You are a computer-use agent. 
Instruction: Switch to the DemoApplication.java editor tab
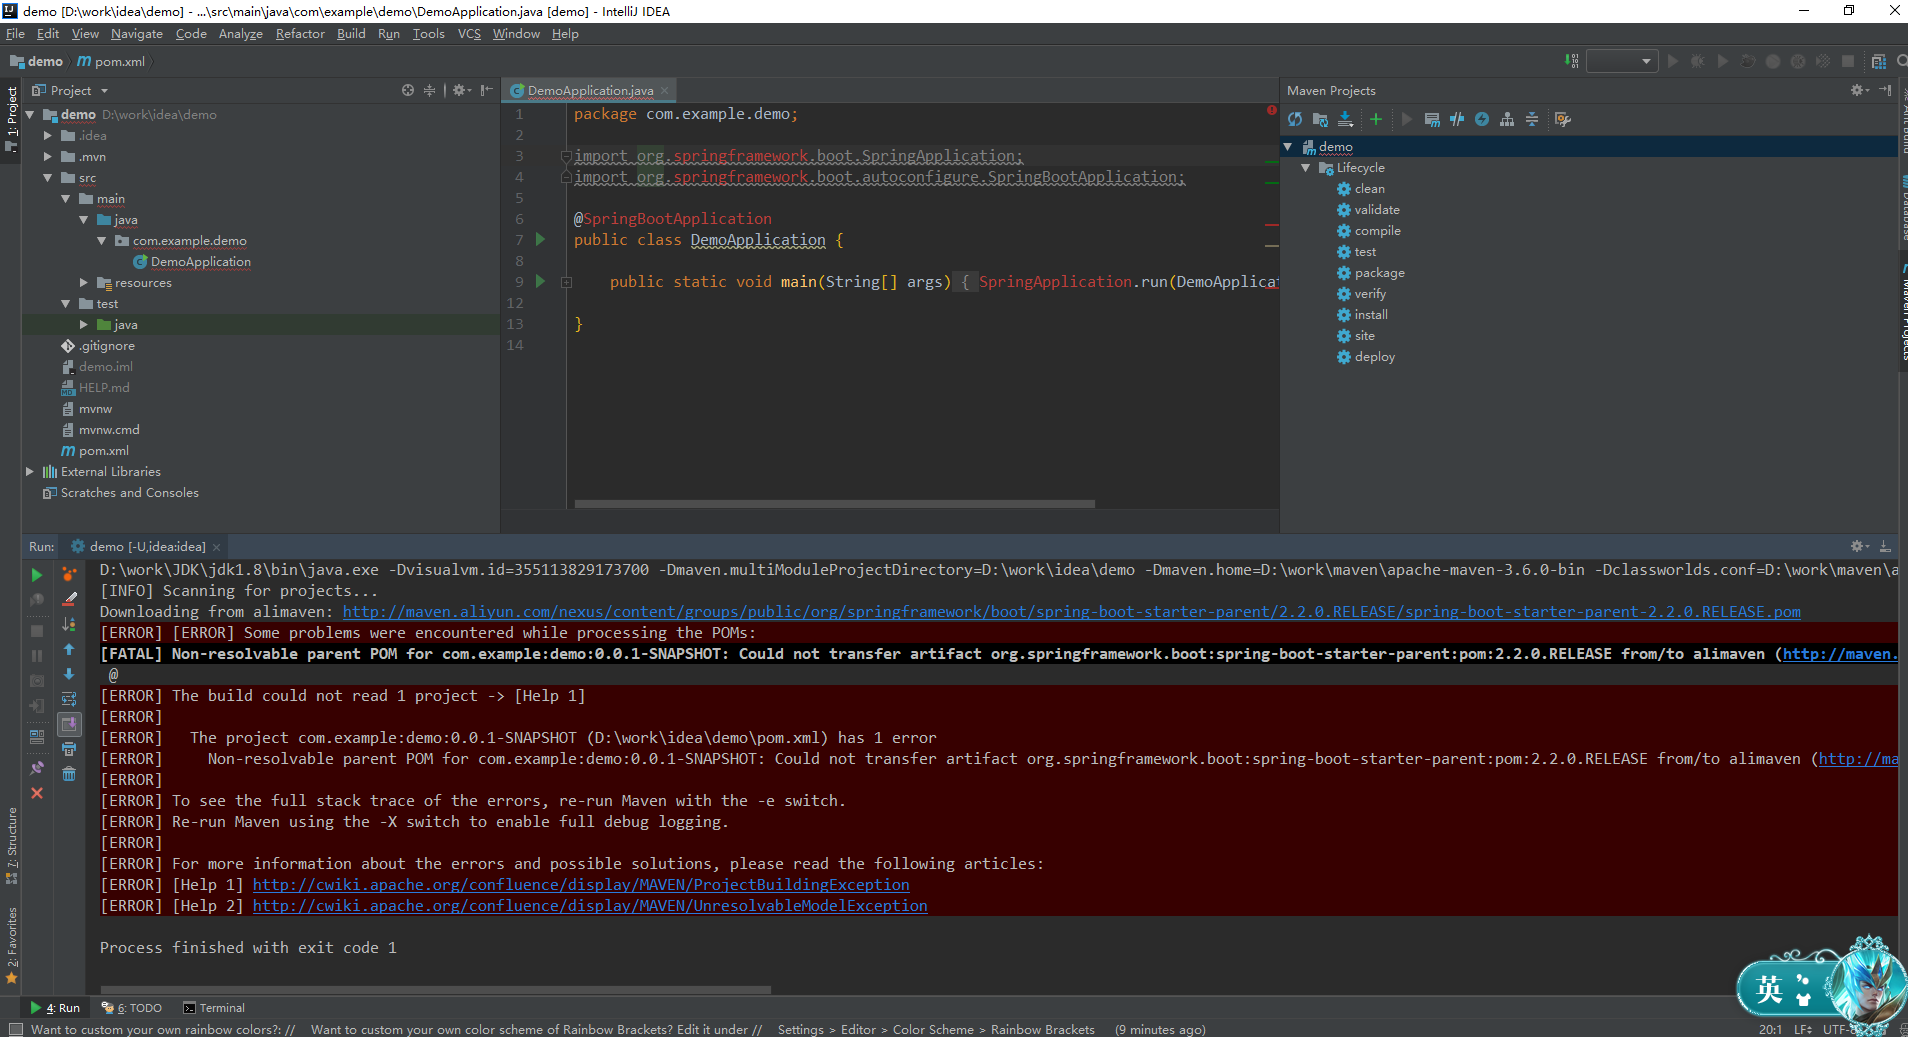point(589,90)
